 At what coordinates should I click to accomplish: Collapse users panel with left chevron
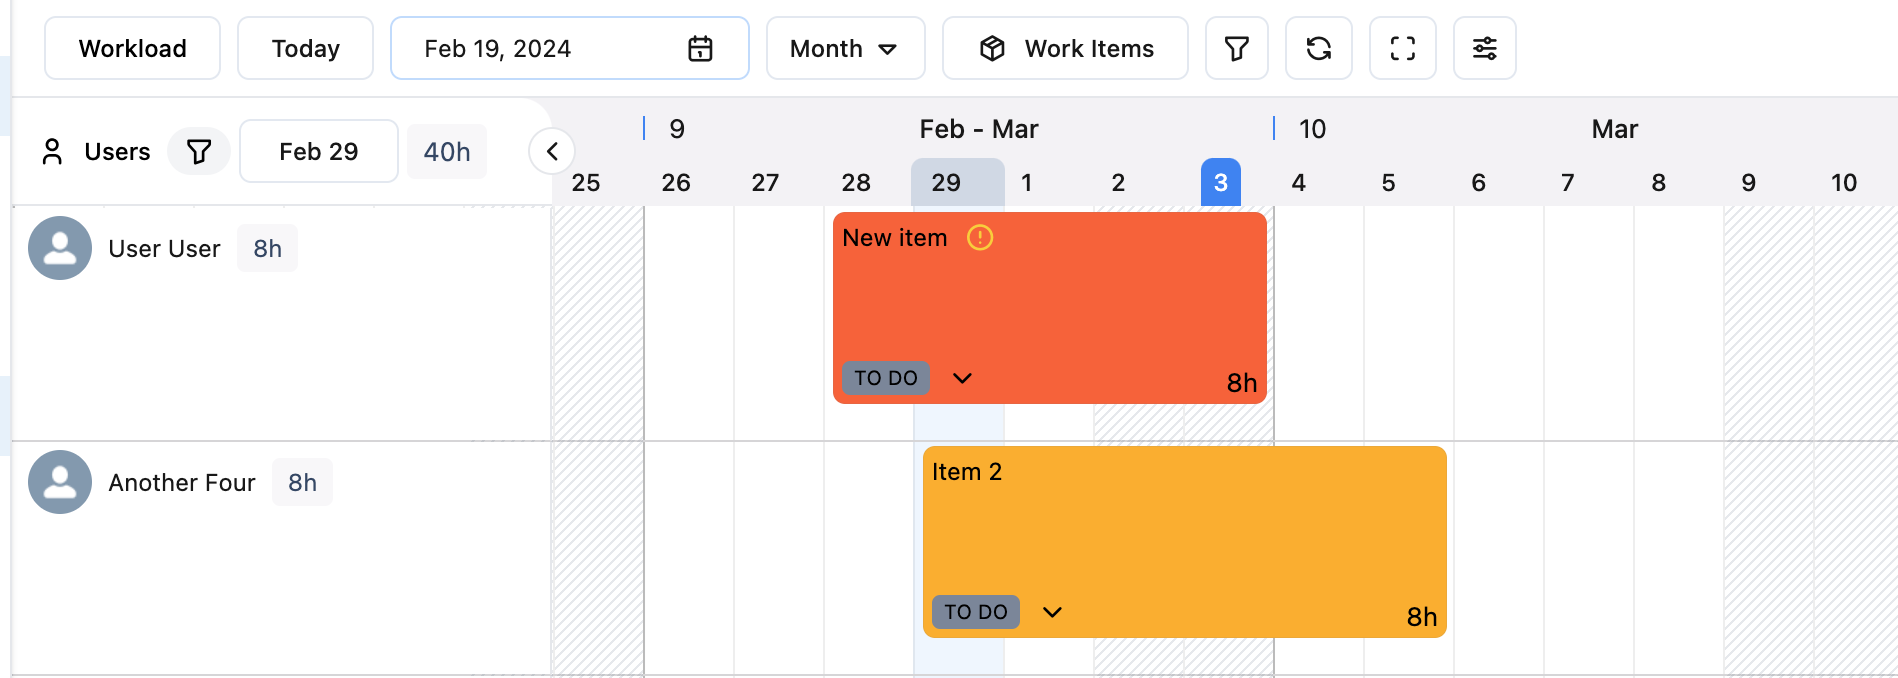pyautogui.click(x=552, y=152)
